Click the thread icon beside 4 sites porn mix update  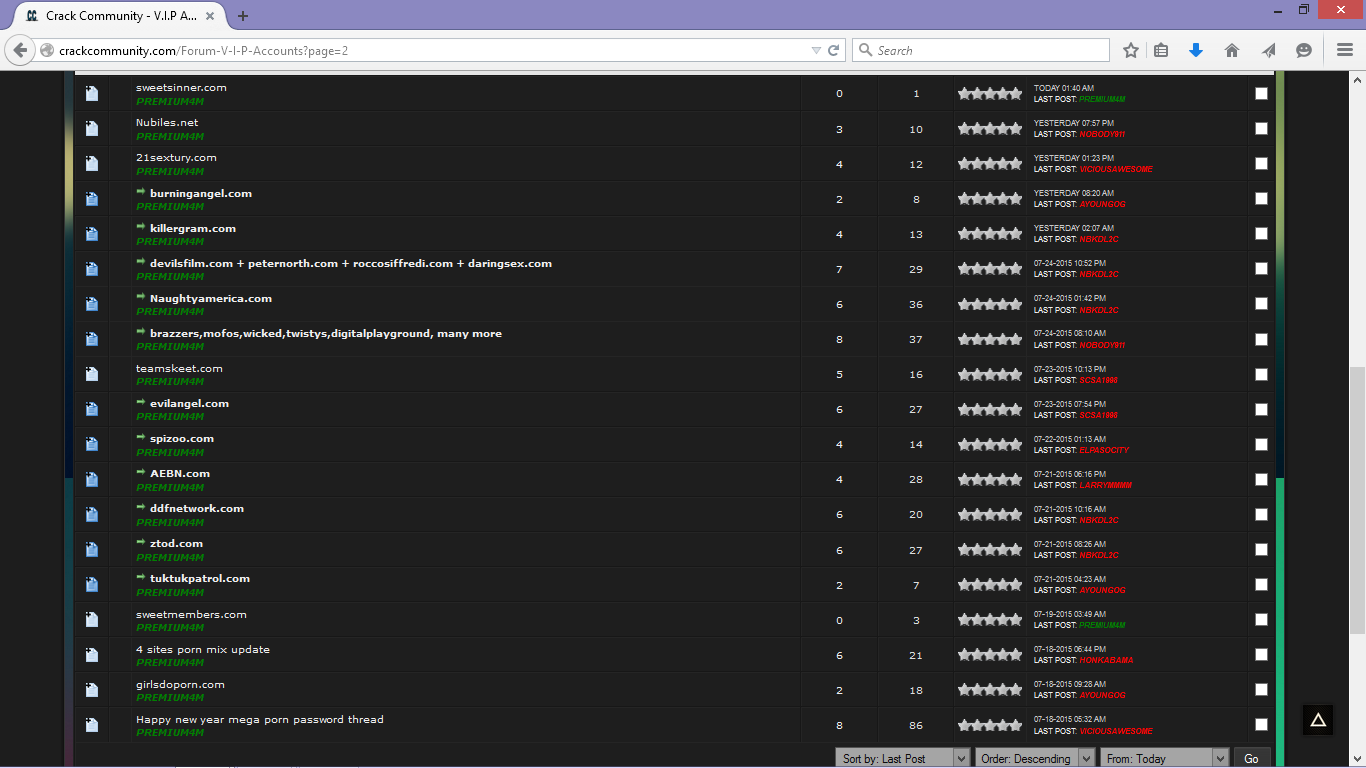[92, 655]
